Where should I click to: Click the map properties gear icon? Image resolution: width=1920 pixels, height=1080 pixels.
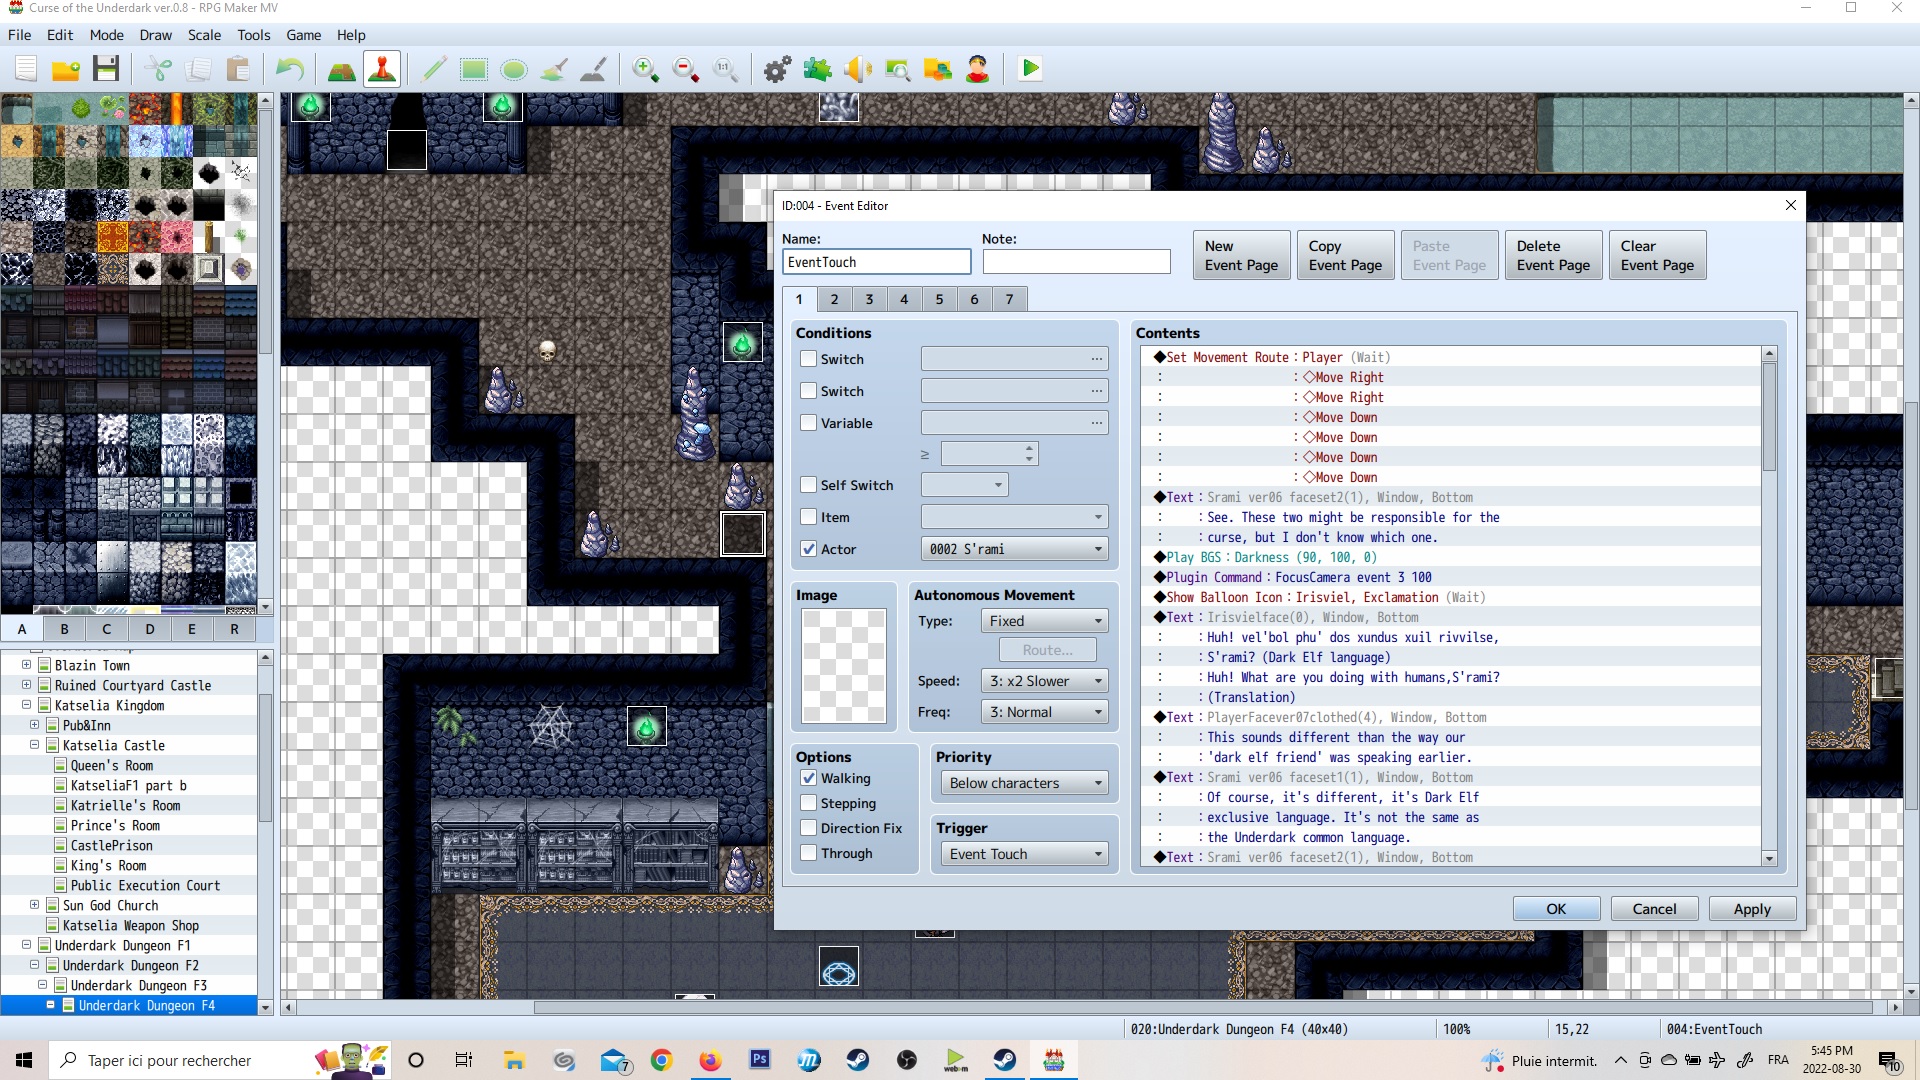(x=778, y=69)
